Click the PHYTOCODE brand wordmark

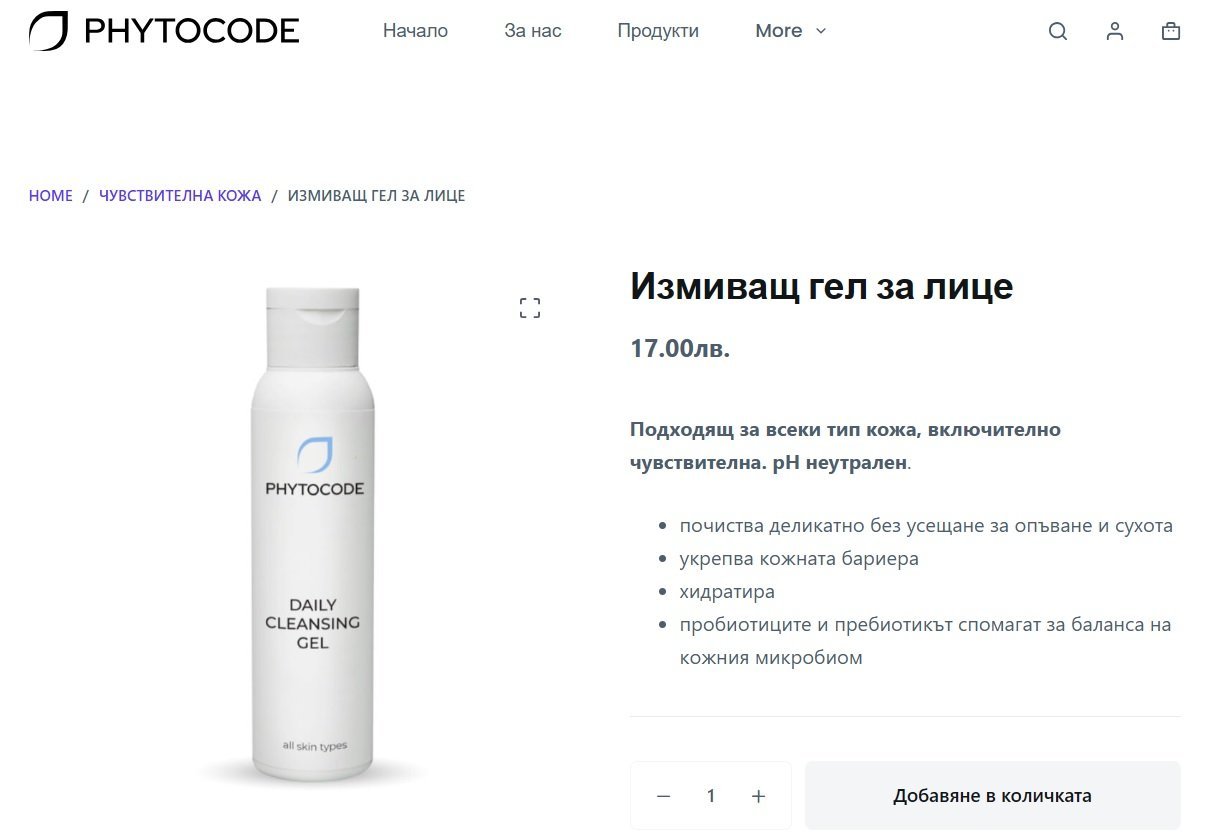point(192,31)
